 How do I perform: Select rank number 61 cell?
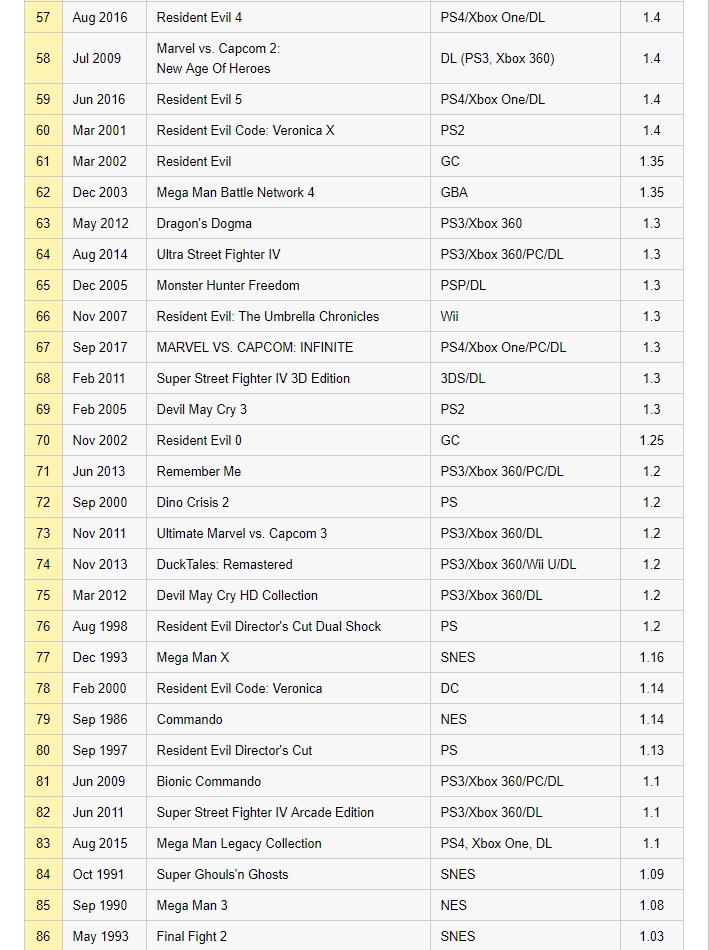click(x=43, y=162)
